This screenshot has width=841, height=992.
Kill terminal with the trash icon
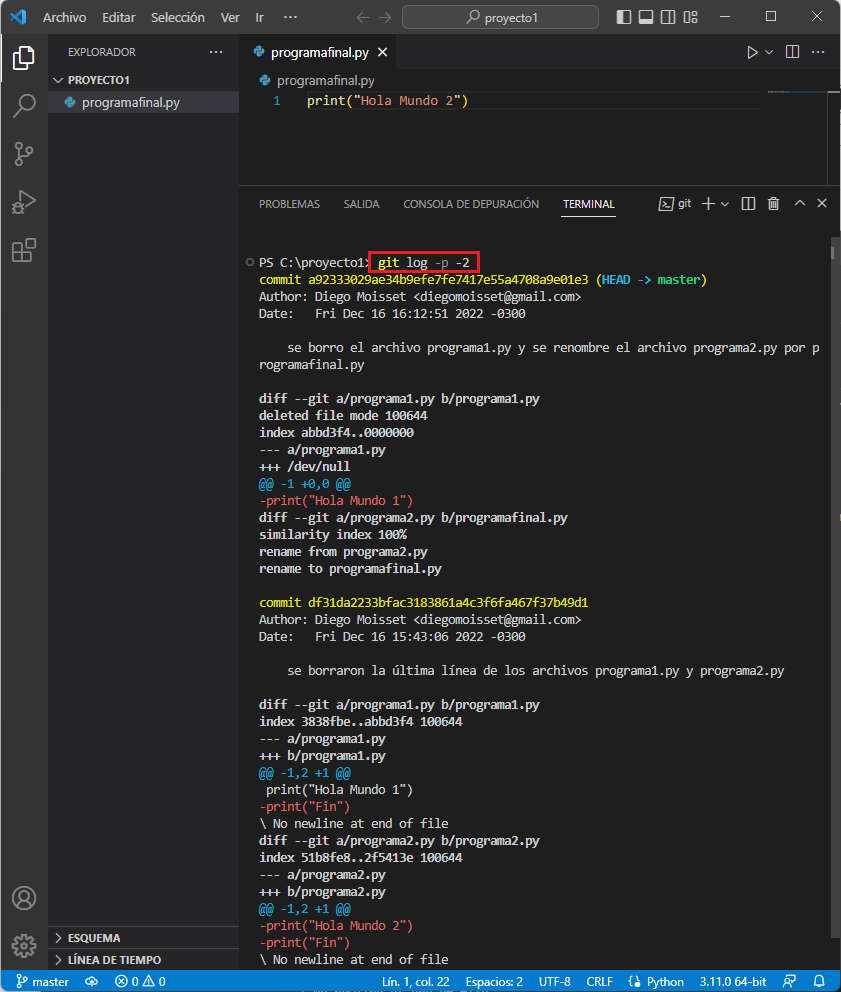773,204
